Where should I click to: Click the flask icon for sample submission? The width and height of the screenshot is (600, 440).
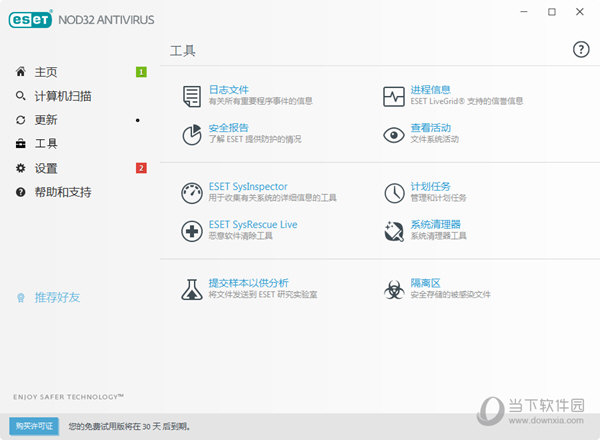pyautogui.click(x=192, y=290)
